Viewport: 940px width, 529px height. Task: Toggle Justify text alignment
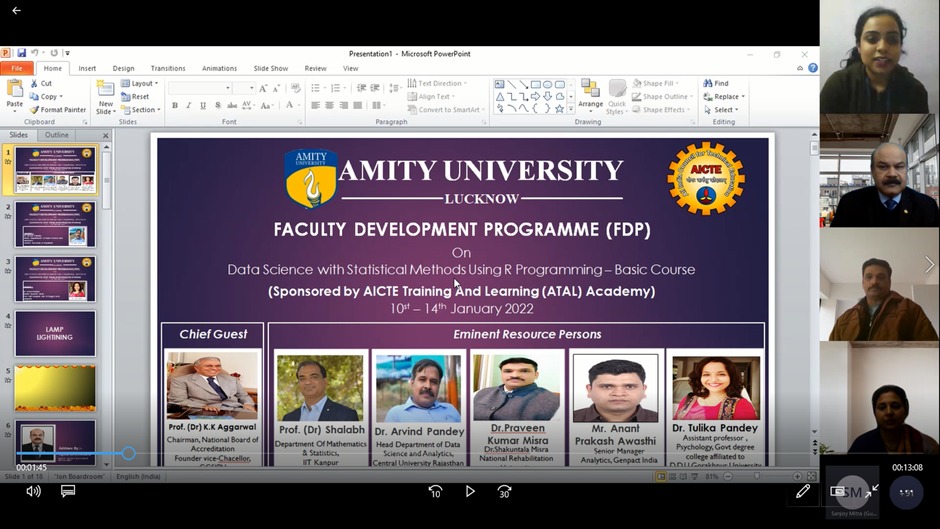coord(358,106)
